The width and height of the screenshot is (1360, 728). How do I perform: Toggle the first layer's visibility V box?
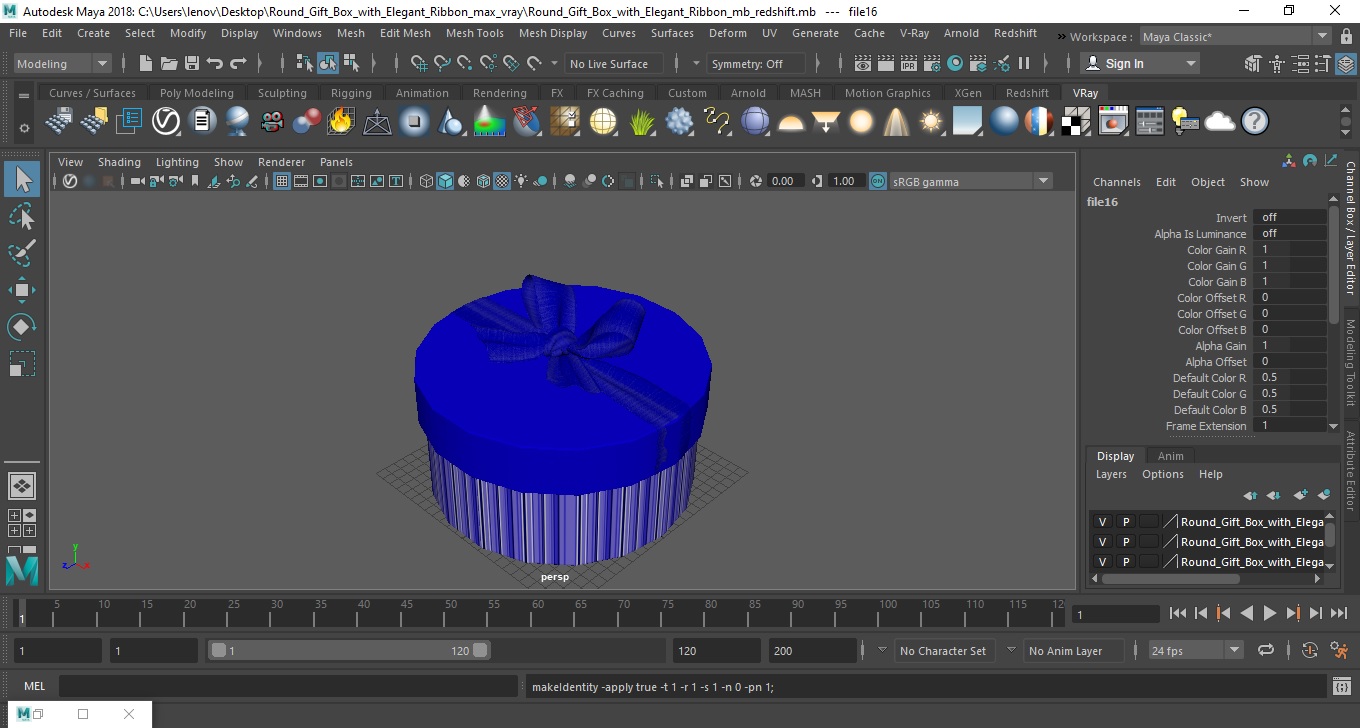[1103, 522]
